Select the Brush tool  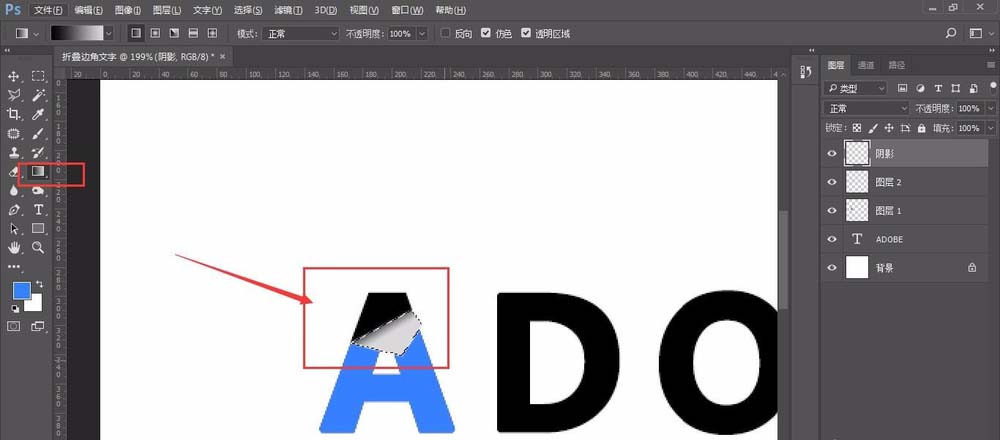[x=38, y=133]
